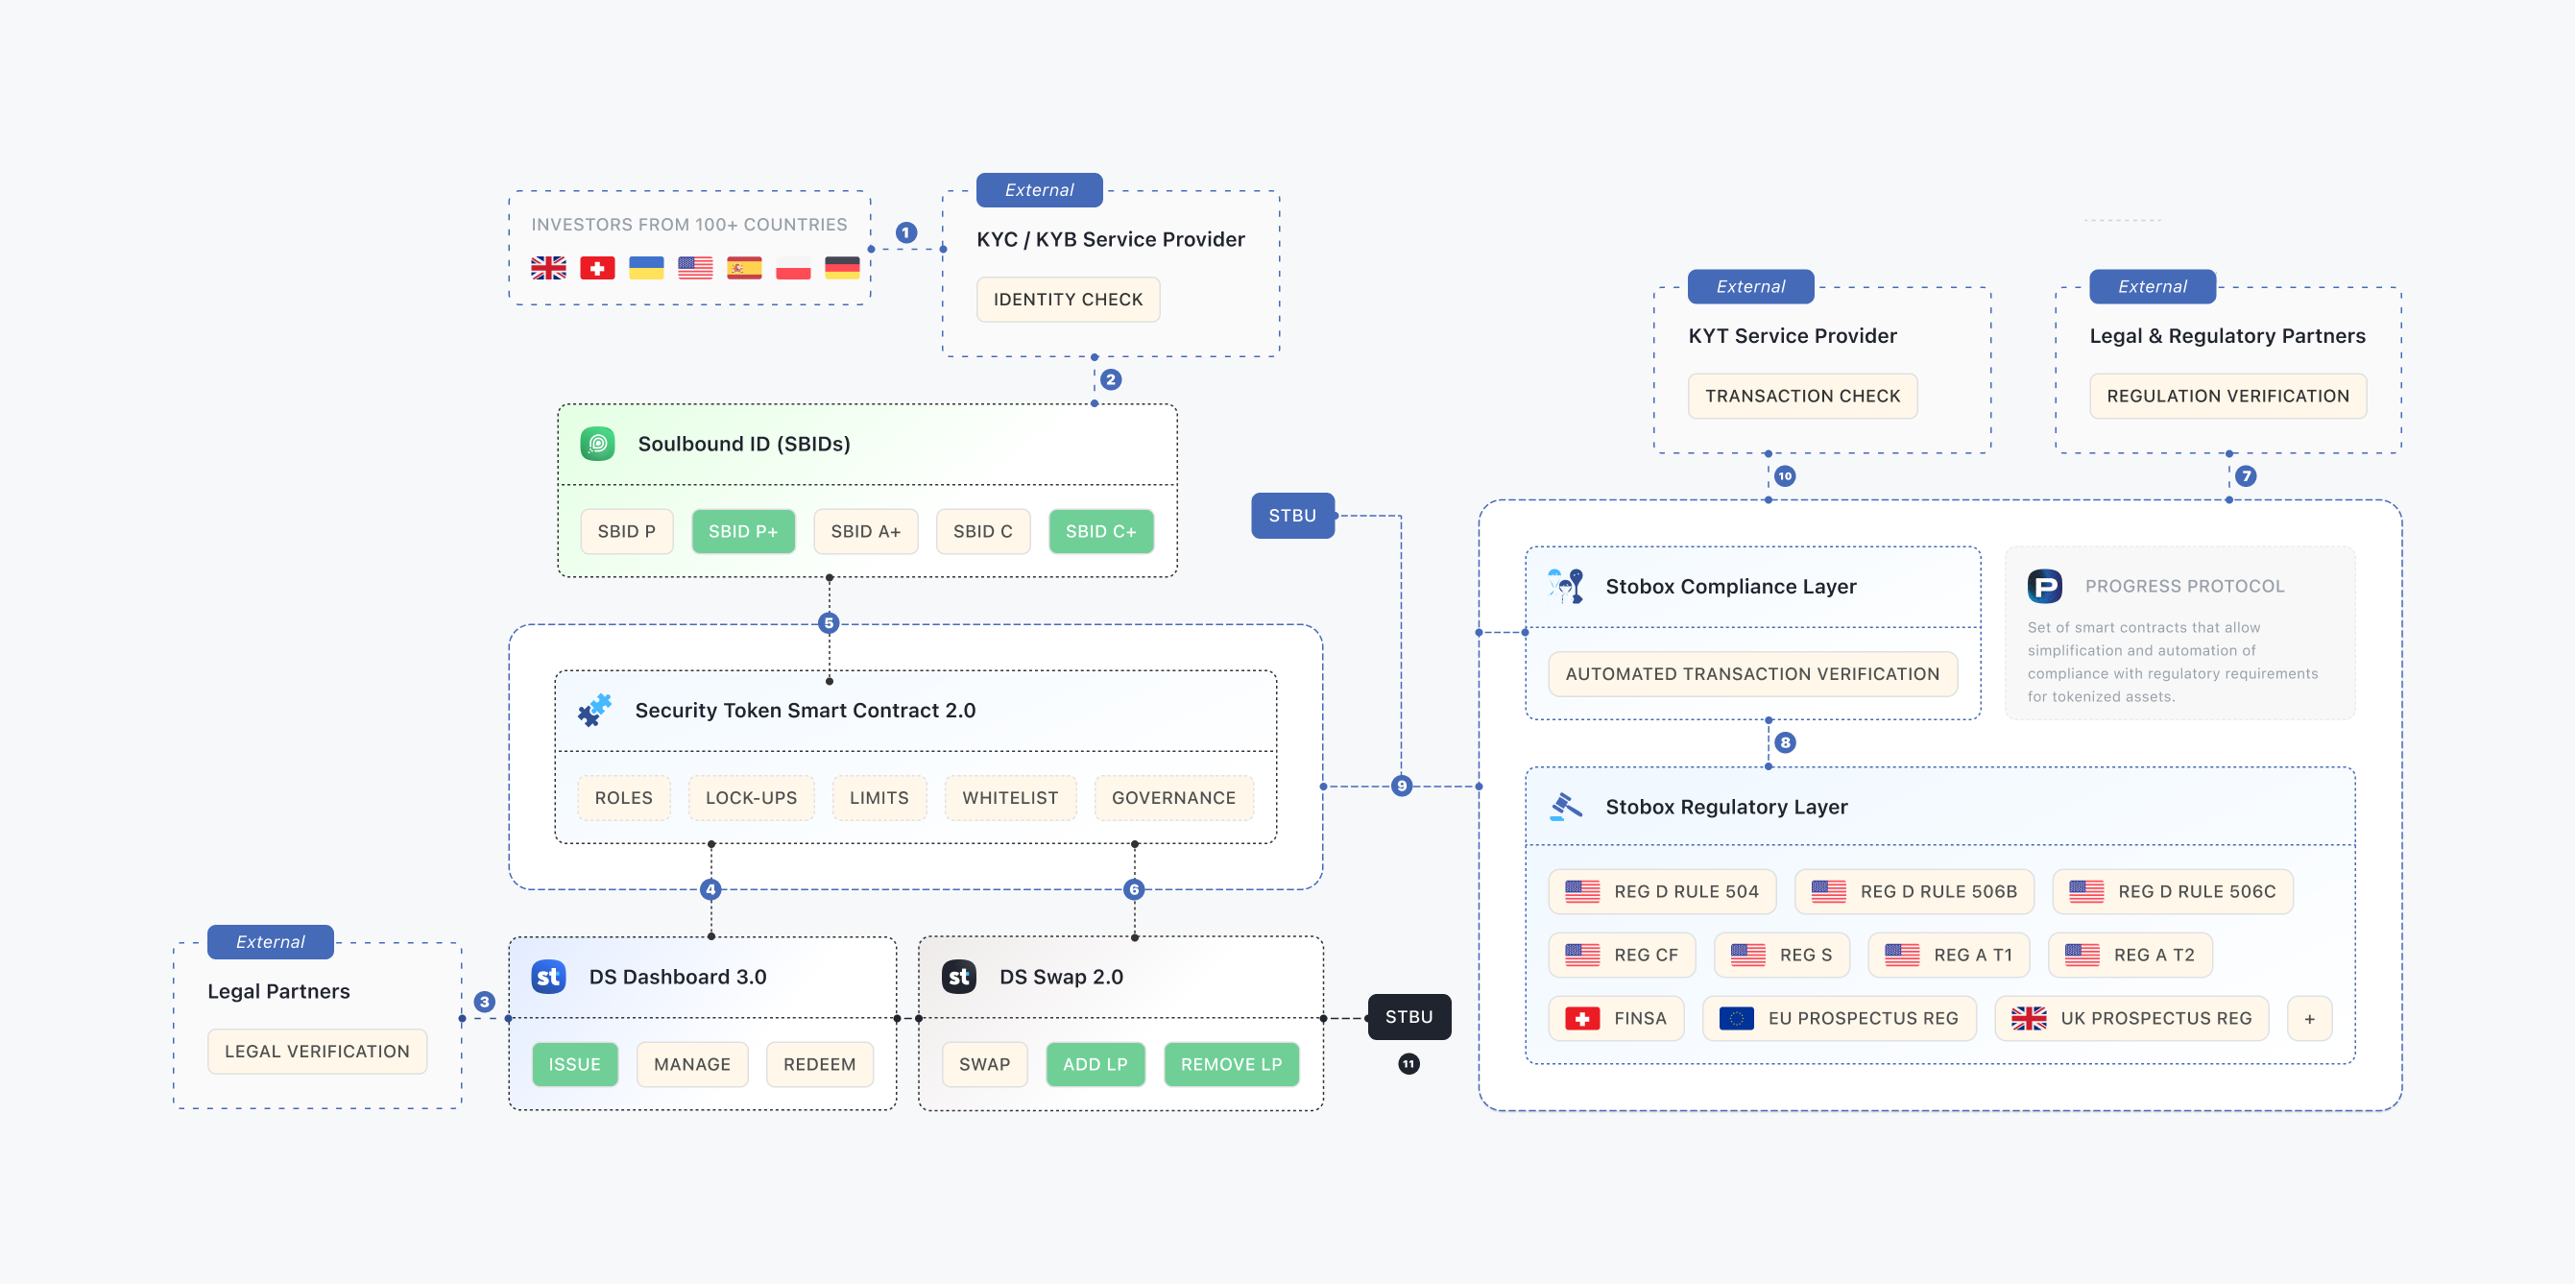Click the Swiss flag in investors box
Viewport: 2576px width, 1284px height.
tap(597, 268)
